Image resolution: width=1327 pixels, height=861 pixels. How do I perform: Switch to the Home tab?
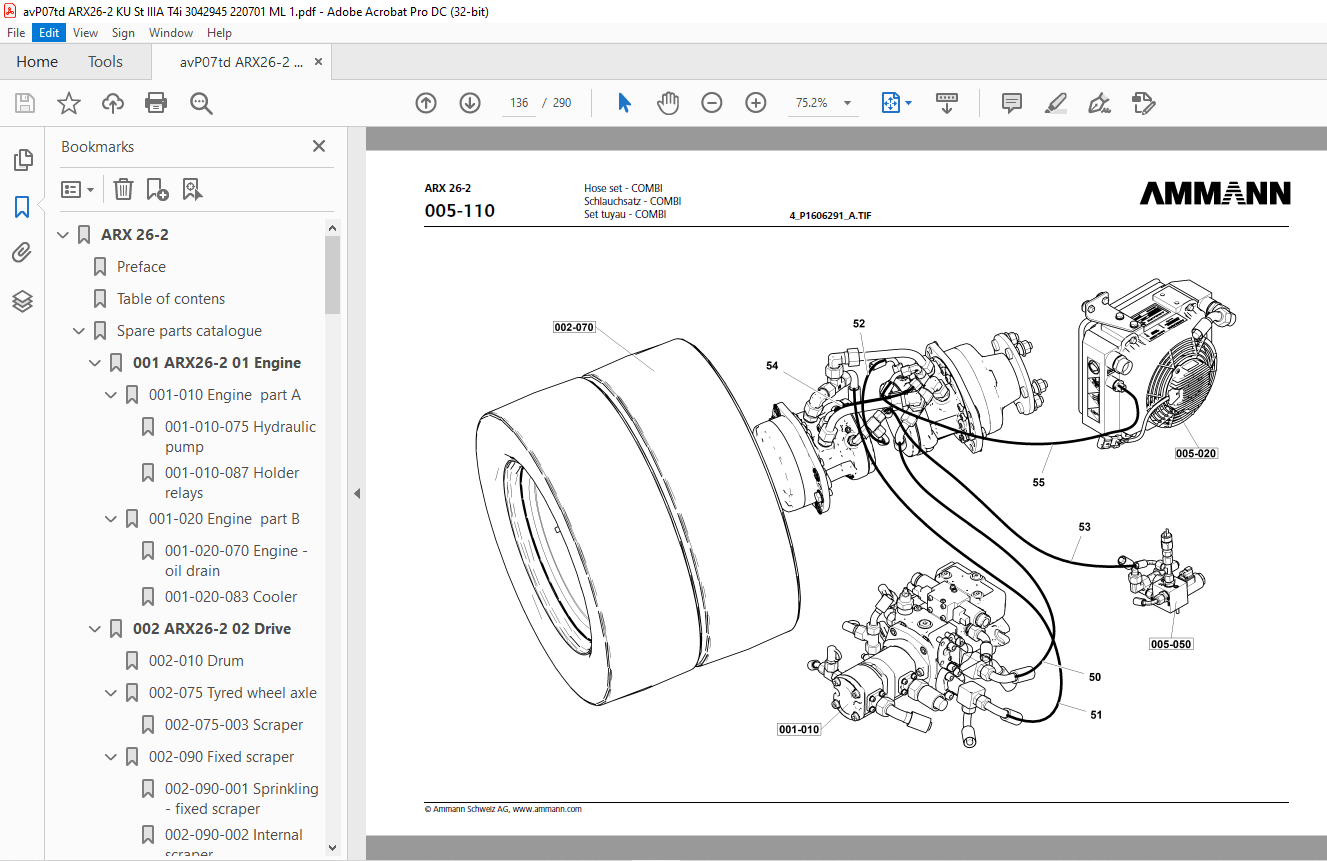[37, 62]
